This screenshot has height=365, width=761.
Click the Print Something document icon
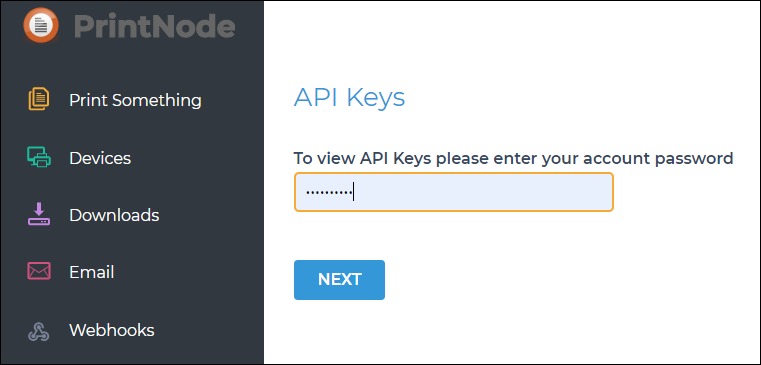(x=38, y=100)
